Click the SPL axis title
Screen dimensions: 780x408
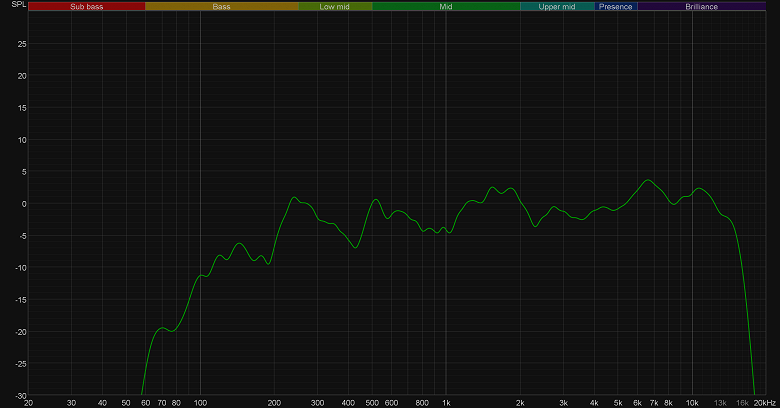pyautogui.click(x=18, y=4)
